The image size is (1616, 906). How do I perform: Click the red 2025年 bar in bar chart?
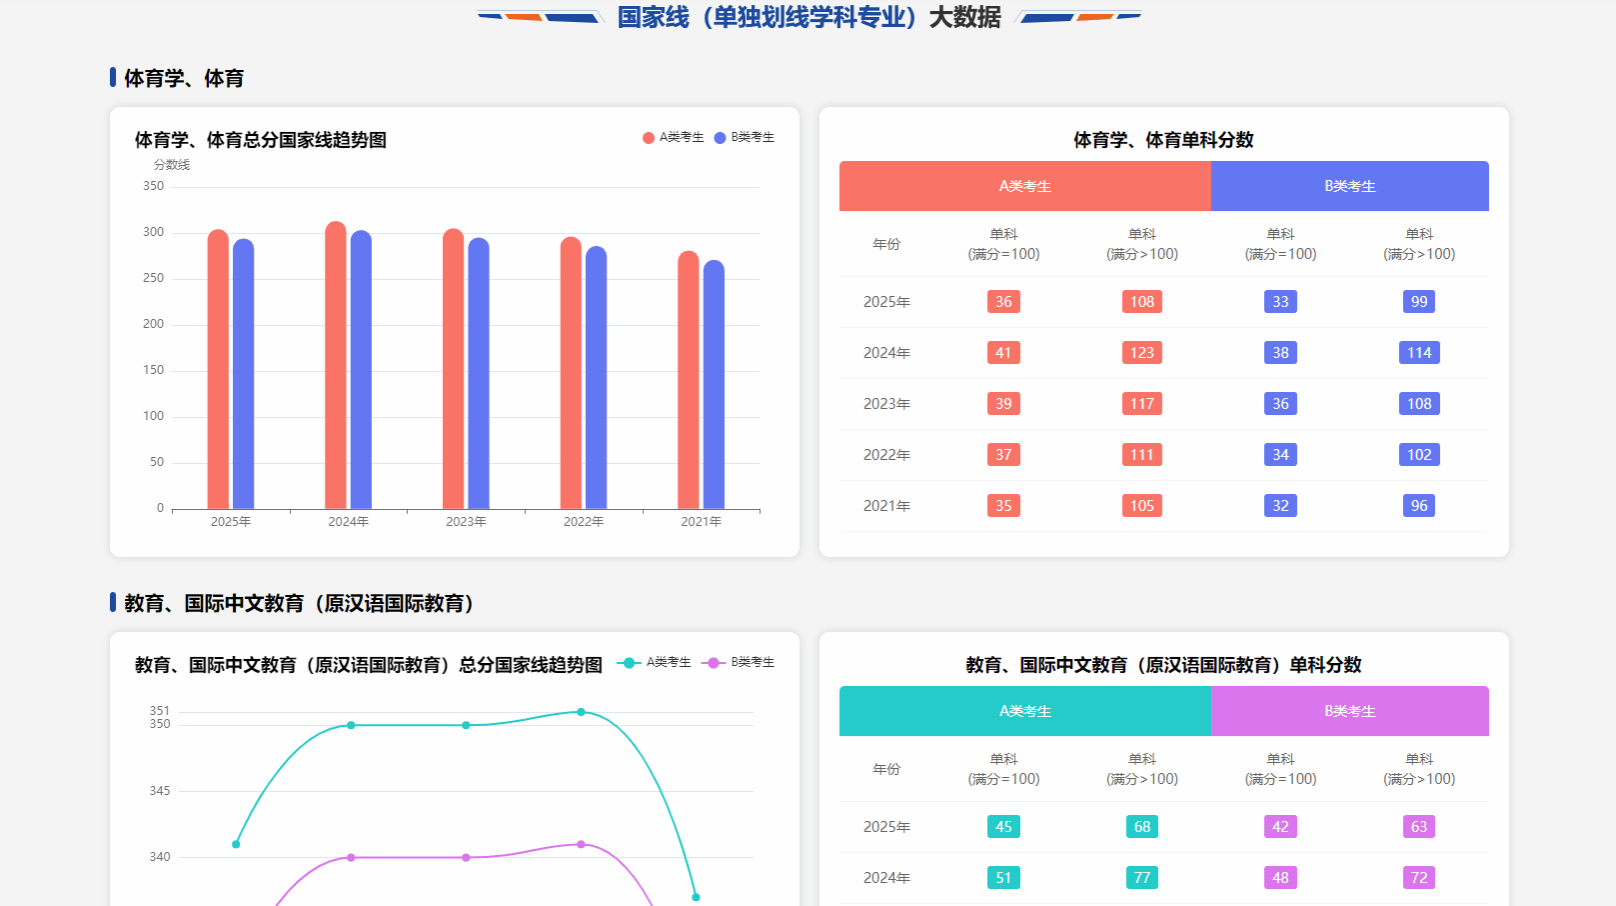(x=218, y=370)
